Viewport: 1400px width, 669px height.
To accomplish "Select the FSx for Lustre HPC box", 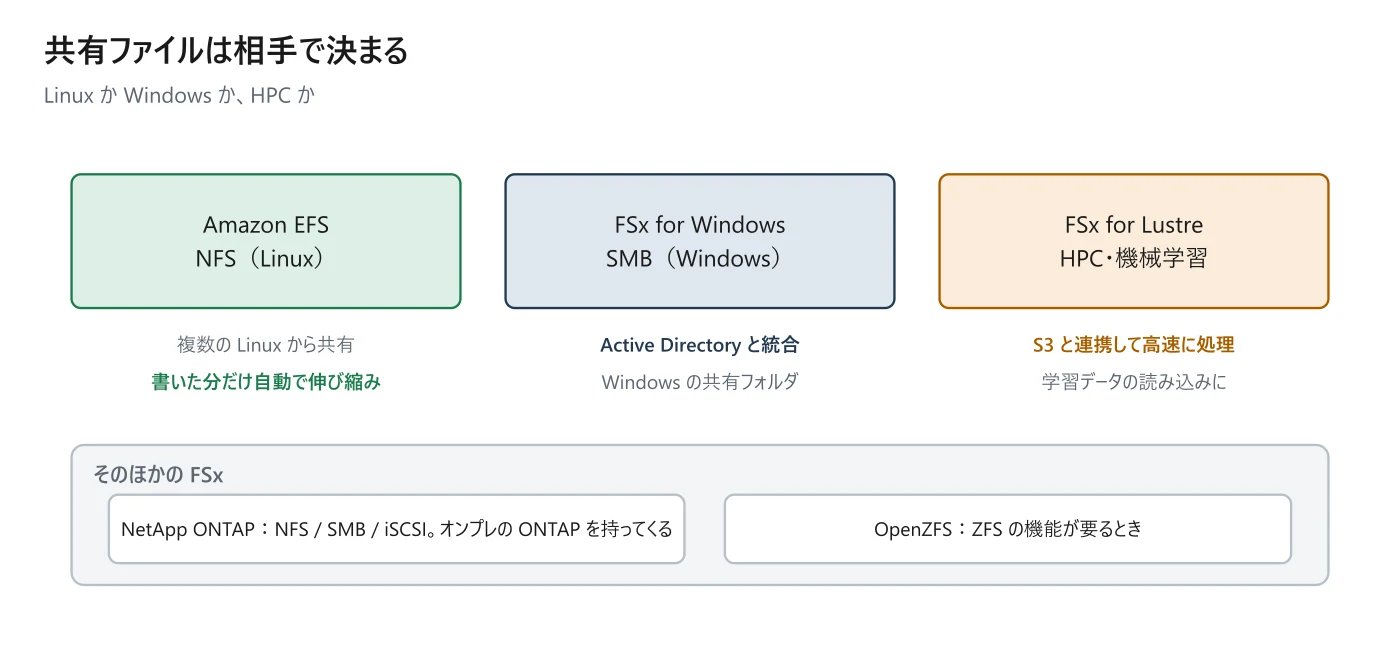I will tap(1134, 241).
